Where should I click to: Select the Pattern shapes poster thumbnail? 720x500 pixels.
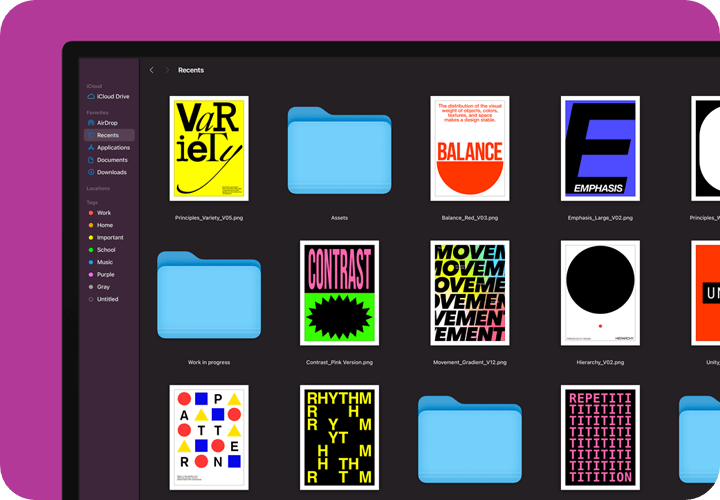[x=209, y=438]
